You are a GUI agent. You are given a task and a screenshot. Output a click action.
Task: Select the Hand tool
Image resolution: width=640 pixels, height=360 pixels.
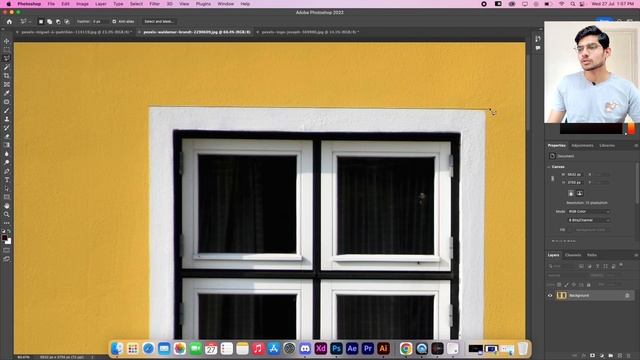(x=7, y=206)
